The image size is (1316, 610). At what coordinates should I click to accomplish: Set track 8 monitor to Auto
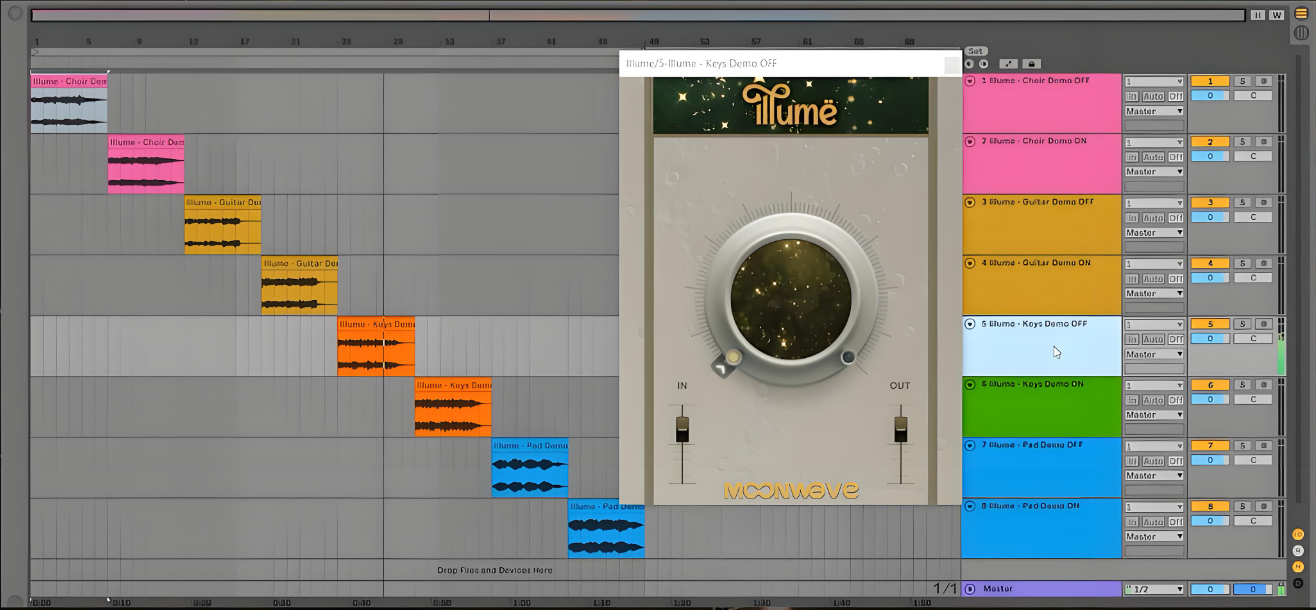click(x=1153, y=521)
